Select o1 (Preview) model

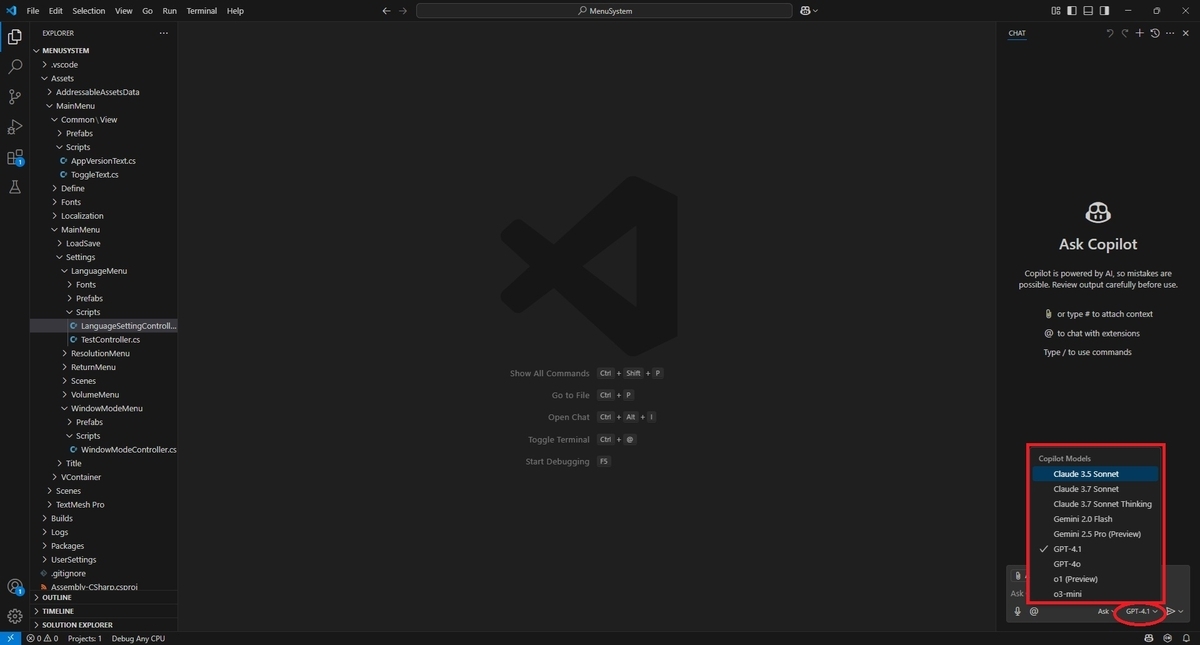1095,579
